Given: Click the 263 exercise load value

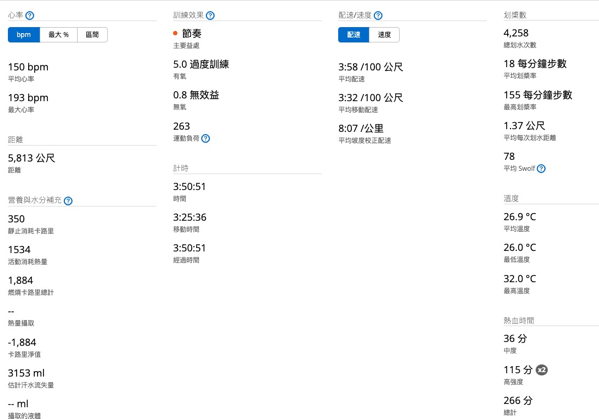Looking at the screenshot, I should (181, 126).
